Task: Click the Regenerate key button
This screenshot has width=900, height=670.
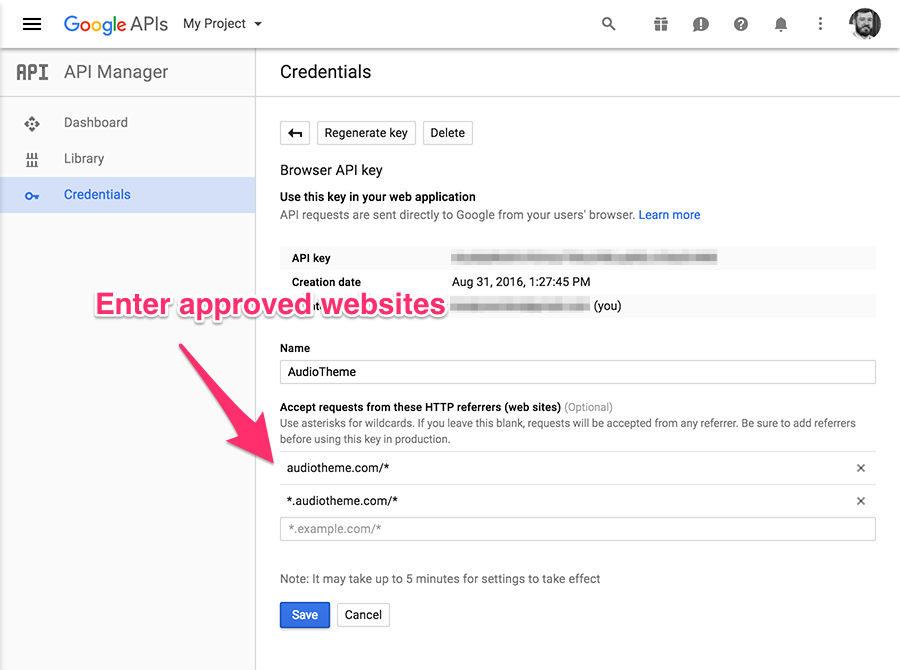Action: (x=365, y=132)
